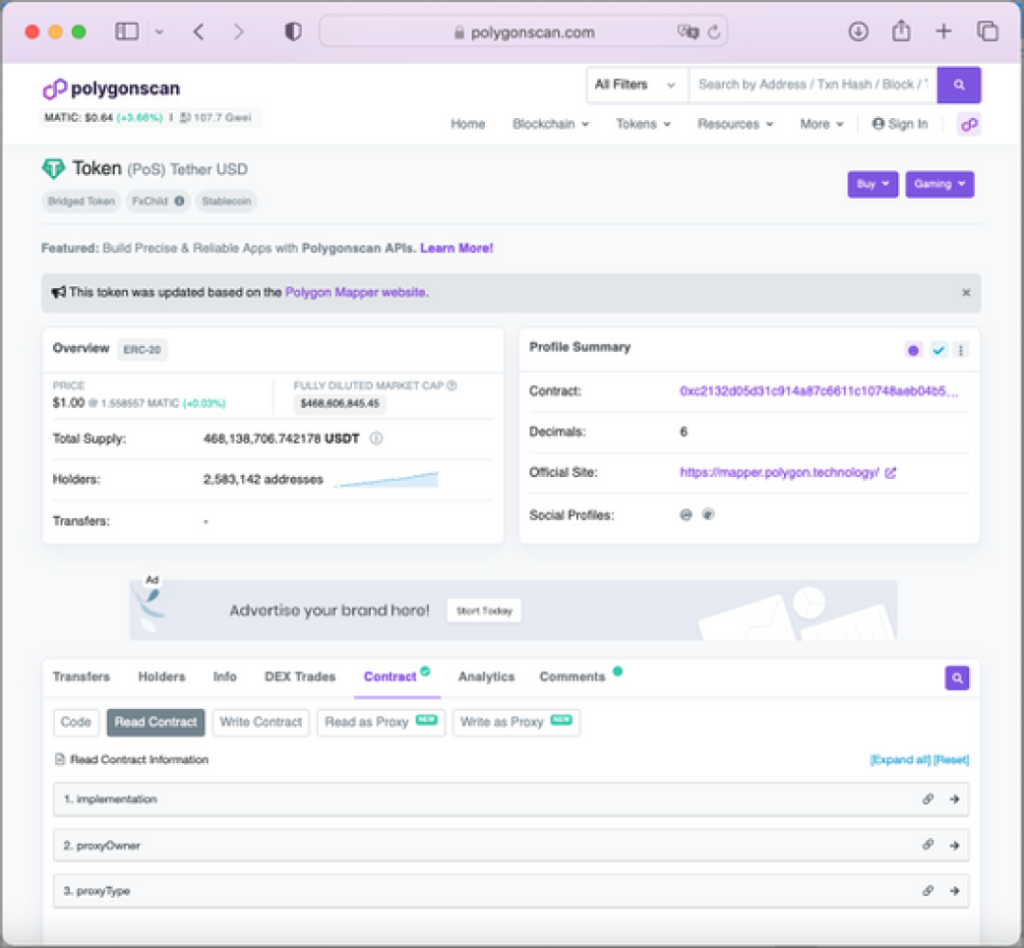Screen dimensions: 1024x948
Task: Open the contract address link
Action: (819, 391)
